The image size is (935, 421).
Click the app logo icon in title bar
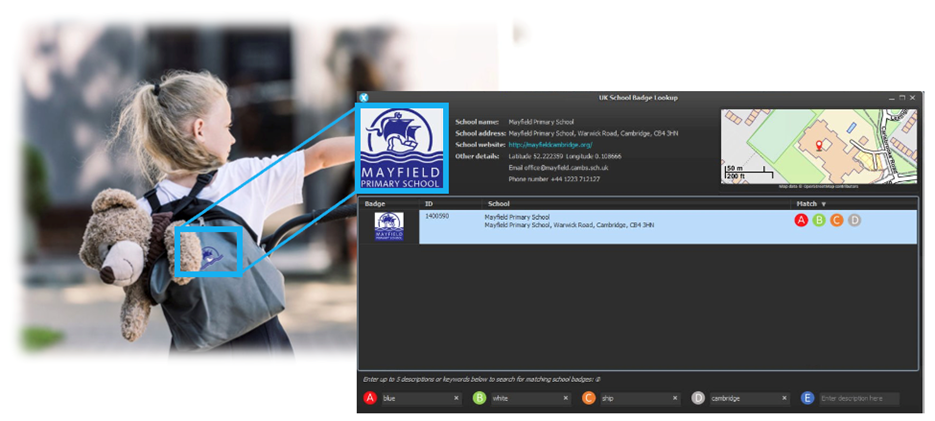[364, 97]
